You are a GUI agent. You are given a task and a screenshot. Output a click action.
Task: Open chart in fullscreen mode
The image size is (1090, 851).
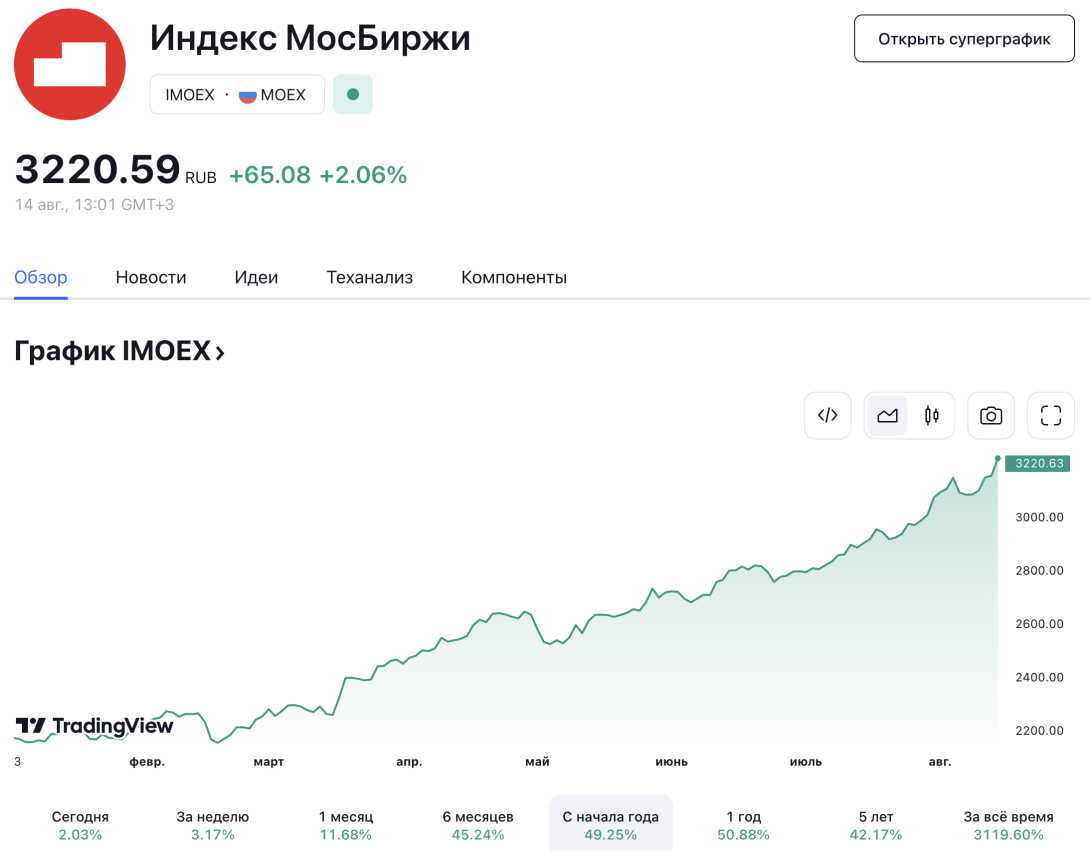tap(1050, 416)
